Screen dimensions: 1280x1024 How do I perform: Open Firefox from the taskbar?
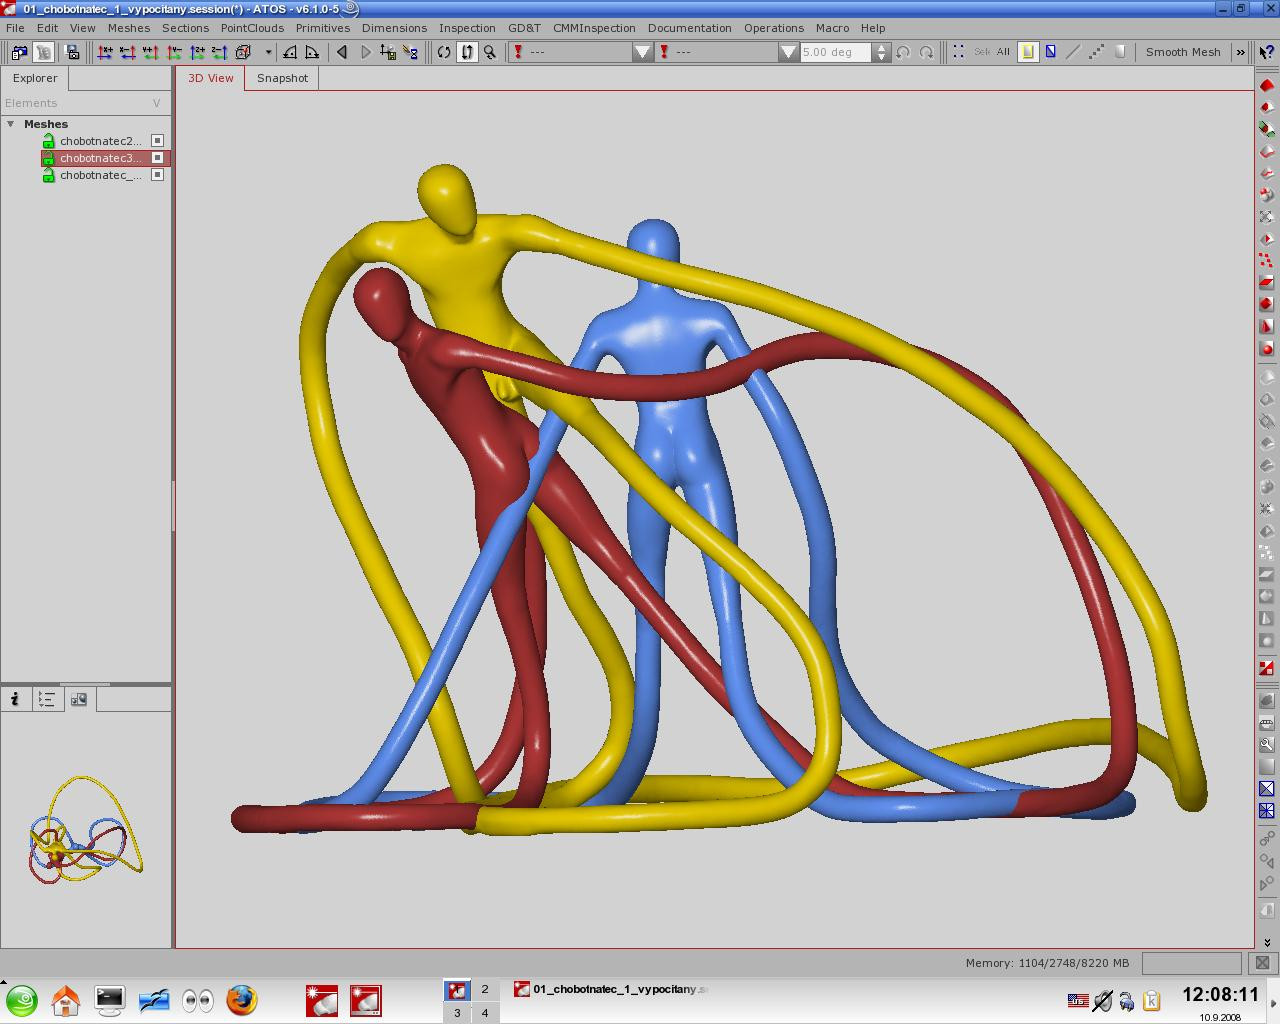241,1000
